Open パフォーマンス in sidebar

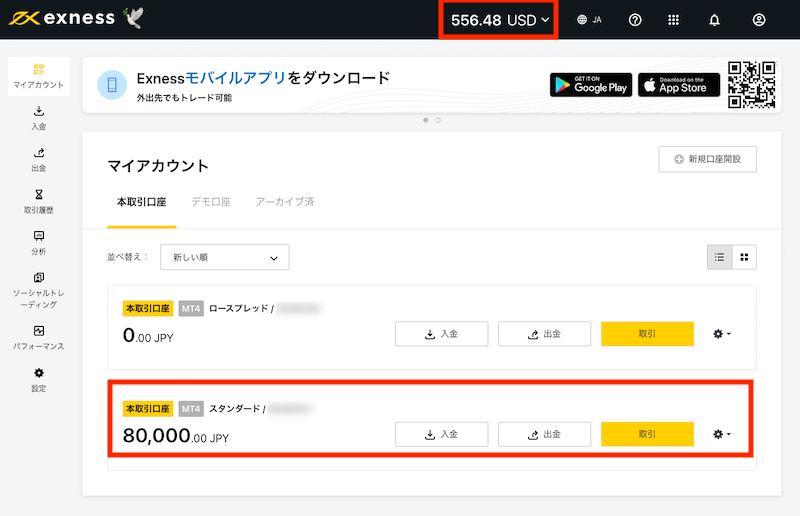click(39, 338)
